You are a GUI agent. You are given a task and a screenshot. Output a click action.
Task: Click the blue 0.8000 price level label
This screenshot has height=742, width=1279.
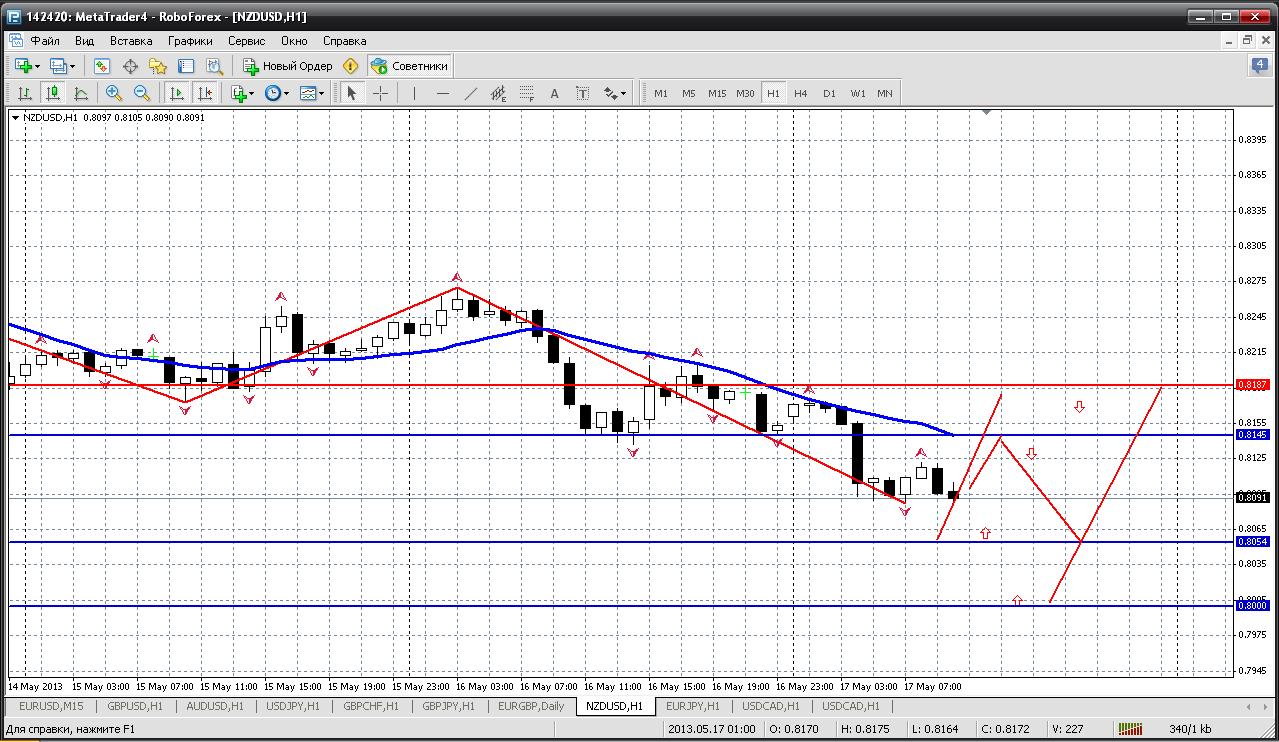coord(1253,606)
